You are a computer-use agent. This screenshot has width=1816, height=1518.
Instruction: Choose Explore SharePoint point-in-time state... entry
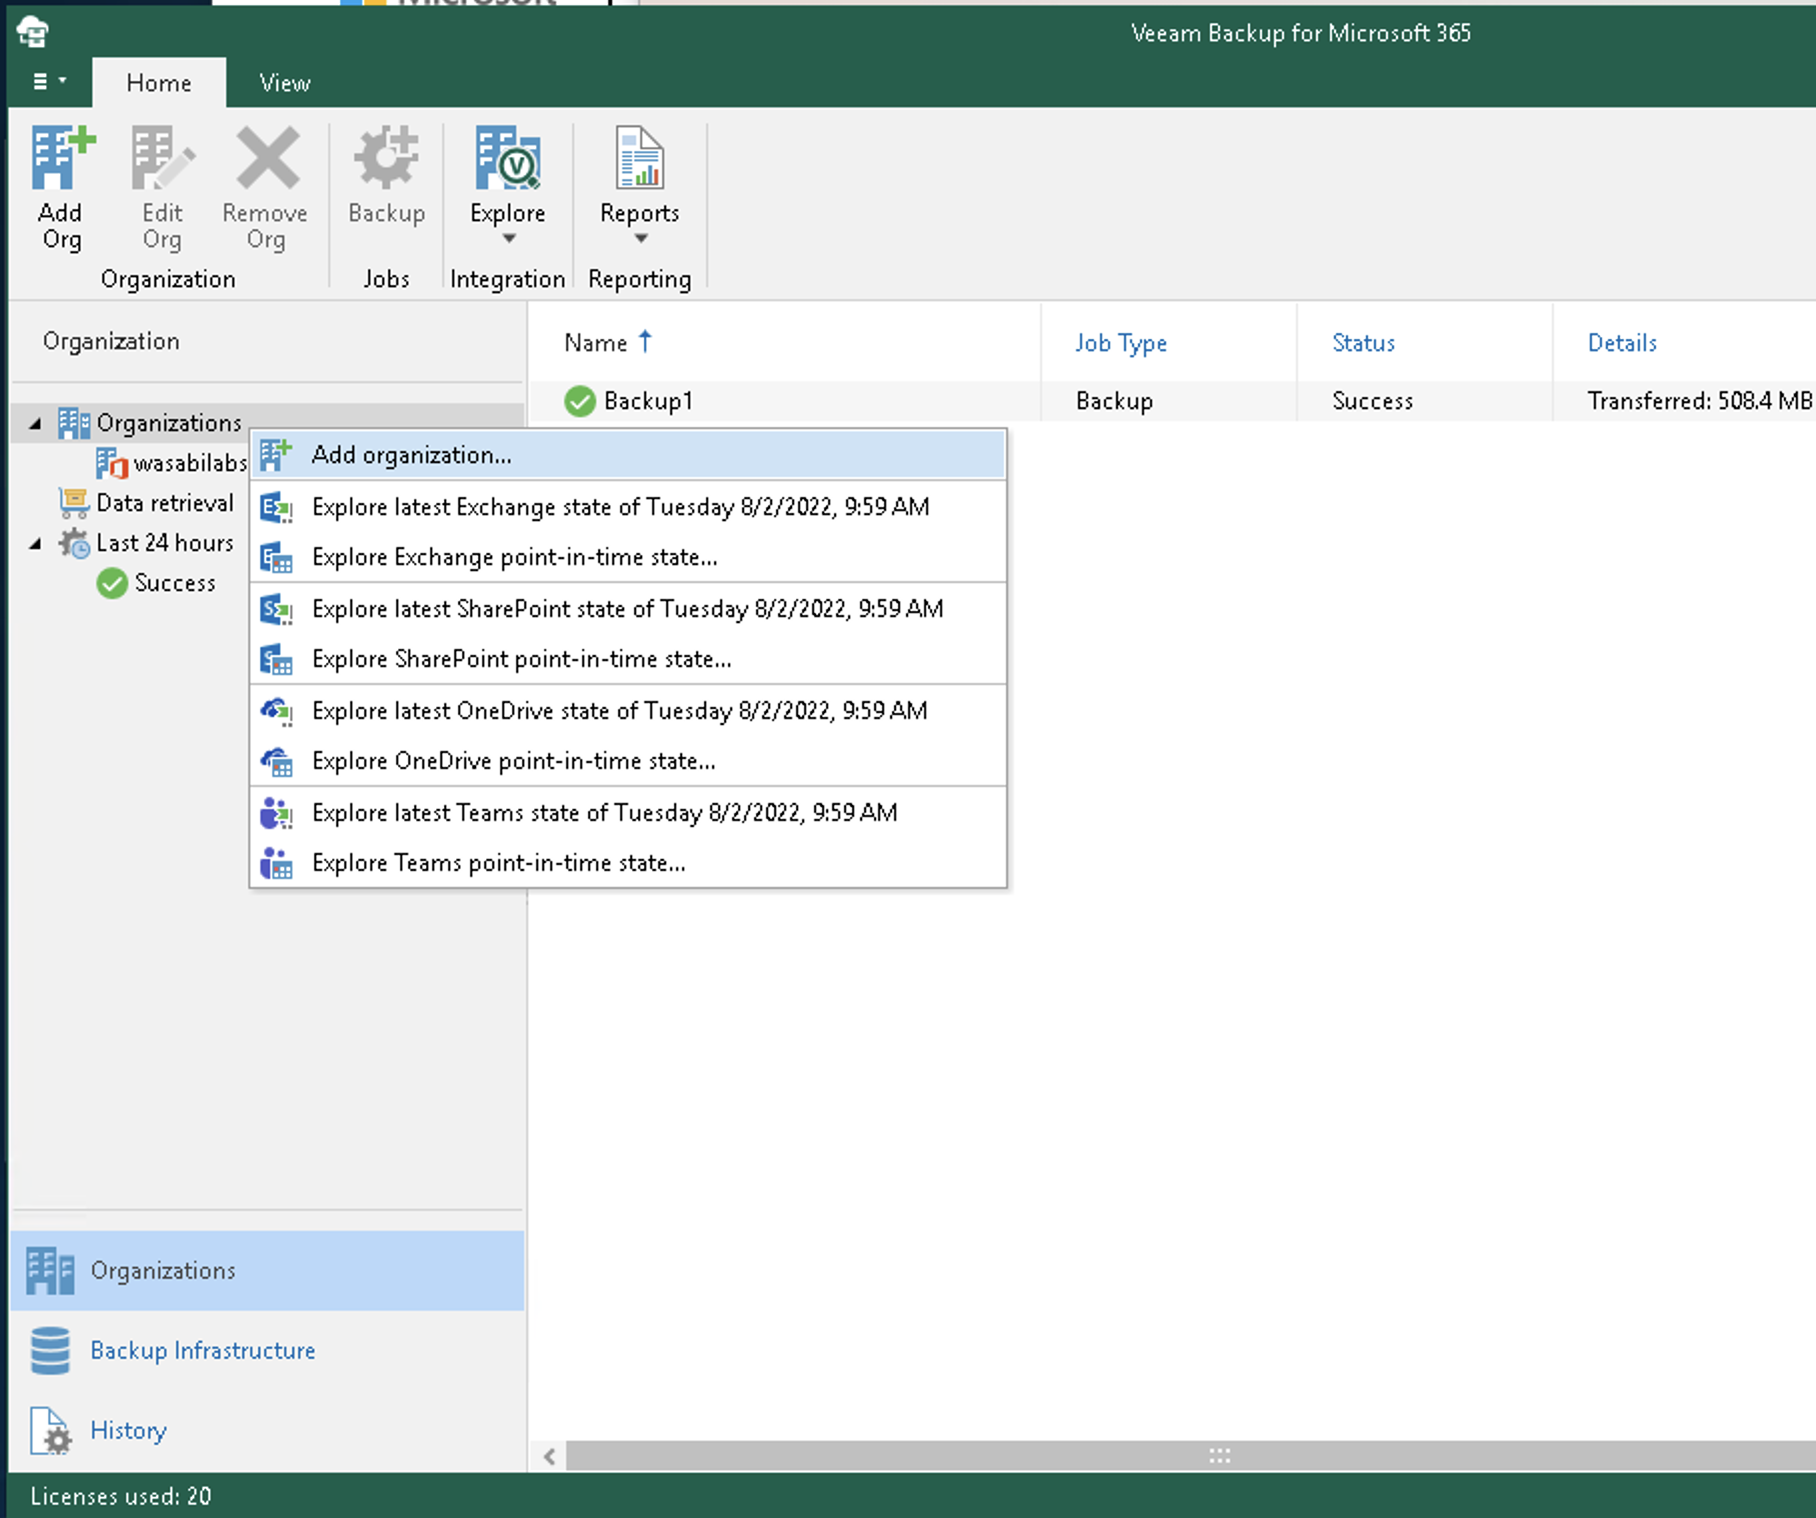coord(628,659)
